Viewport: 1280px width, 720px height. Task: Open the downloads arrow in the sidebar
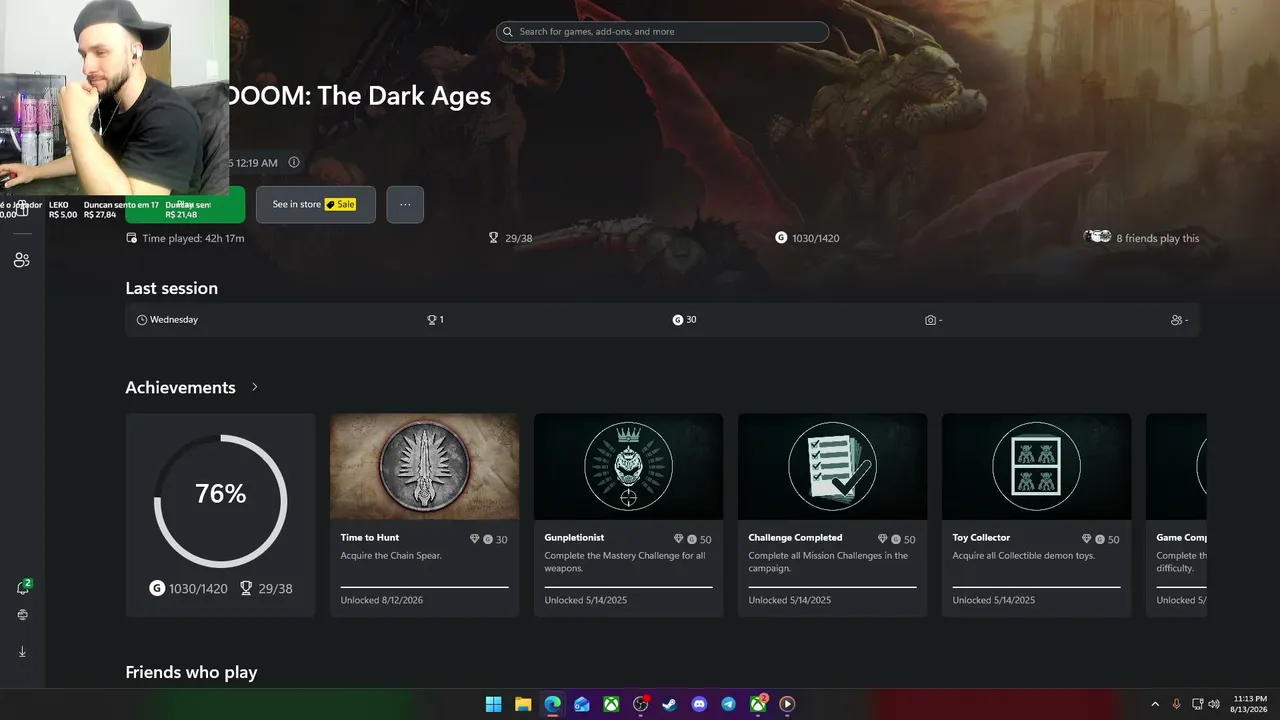tap(22, 651)
